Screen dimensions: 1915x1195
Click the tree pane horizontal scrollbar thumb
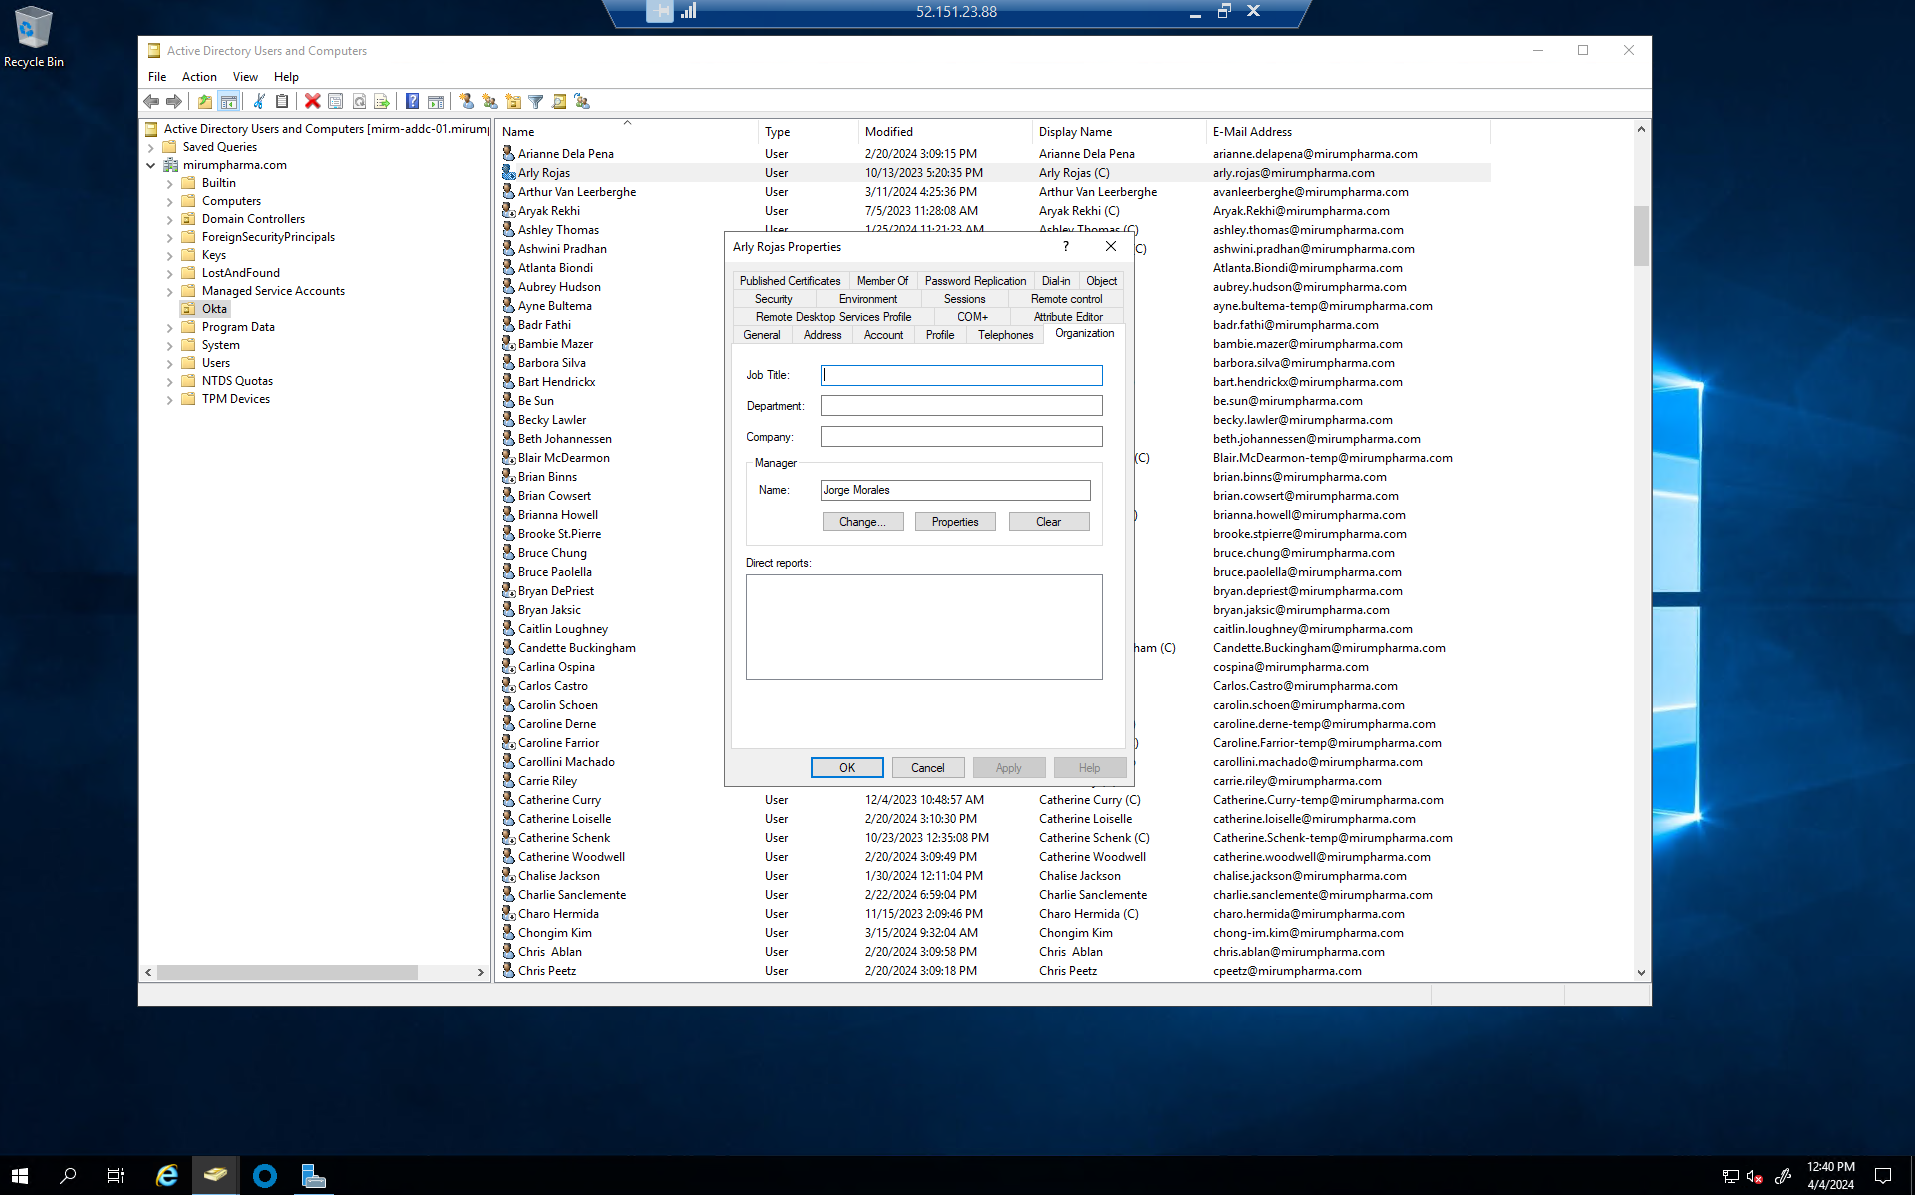click(288, 972)
